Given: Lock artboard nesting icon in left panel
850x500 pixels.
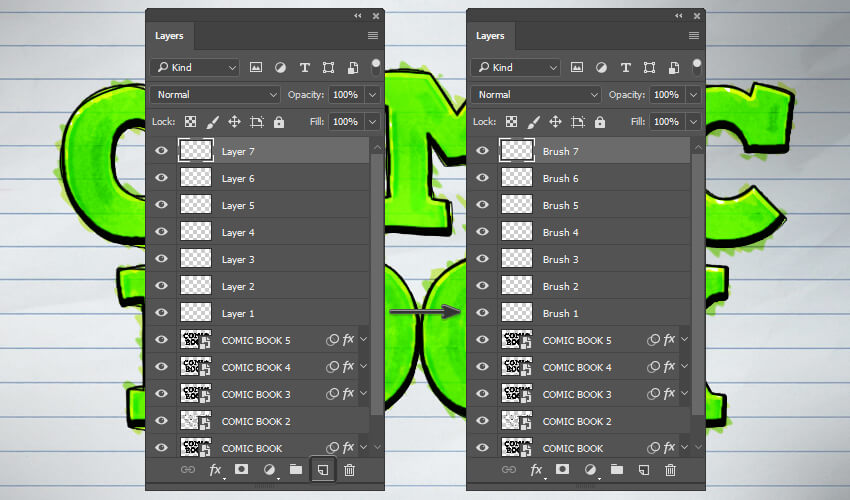Looking at the screenshot, I should pyautogui.click(x=257, y=121).
